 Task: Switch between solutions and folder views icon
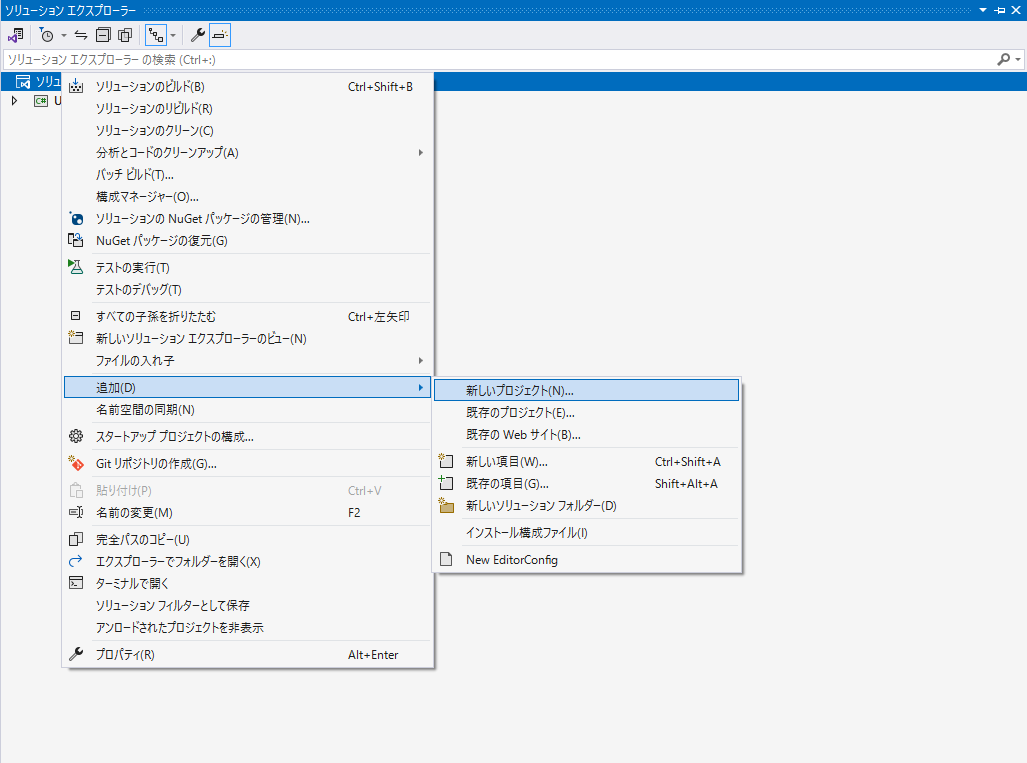click(x=16, y=35)
